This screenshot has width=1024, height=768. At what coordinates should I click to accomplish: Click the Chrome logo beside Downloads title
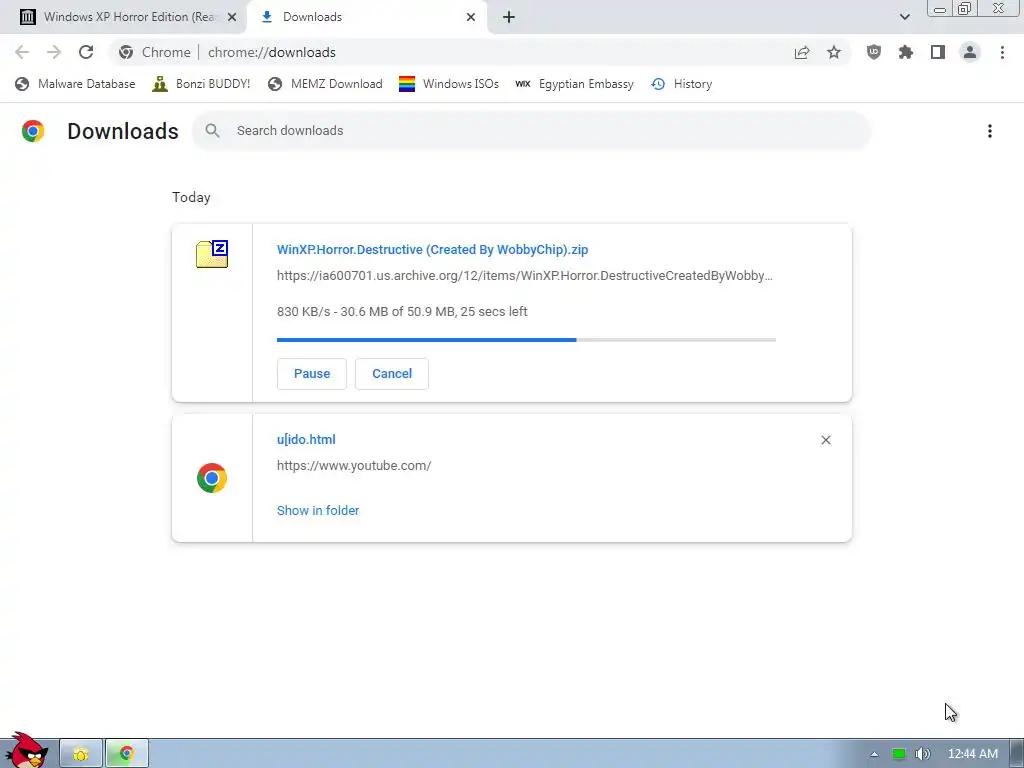point(33,131)
